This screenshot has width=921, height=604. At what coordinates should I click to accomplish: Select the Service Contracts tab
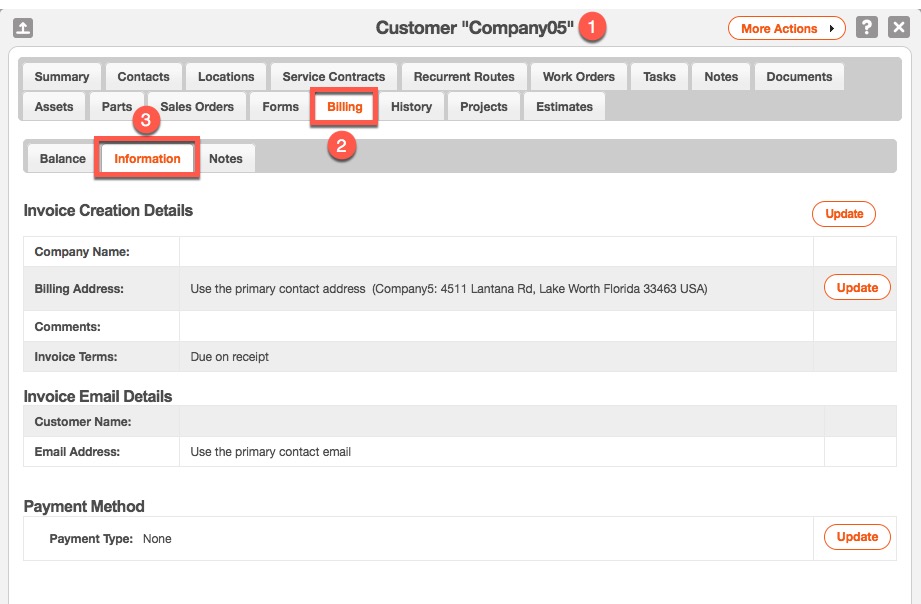click(333, 77)
